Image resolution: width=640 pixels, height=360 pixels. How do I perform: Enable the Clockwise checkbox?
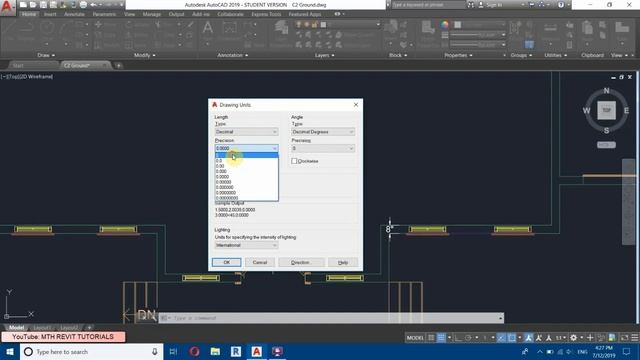tap(294, 161)
